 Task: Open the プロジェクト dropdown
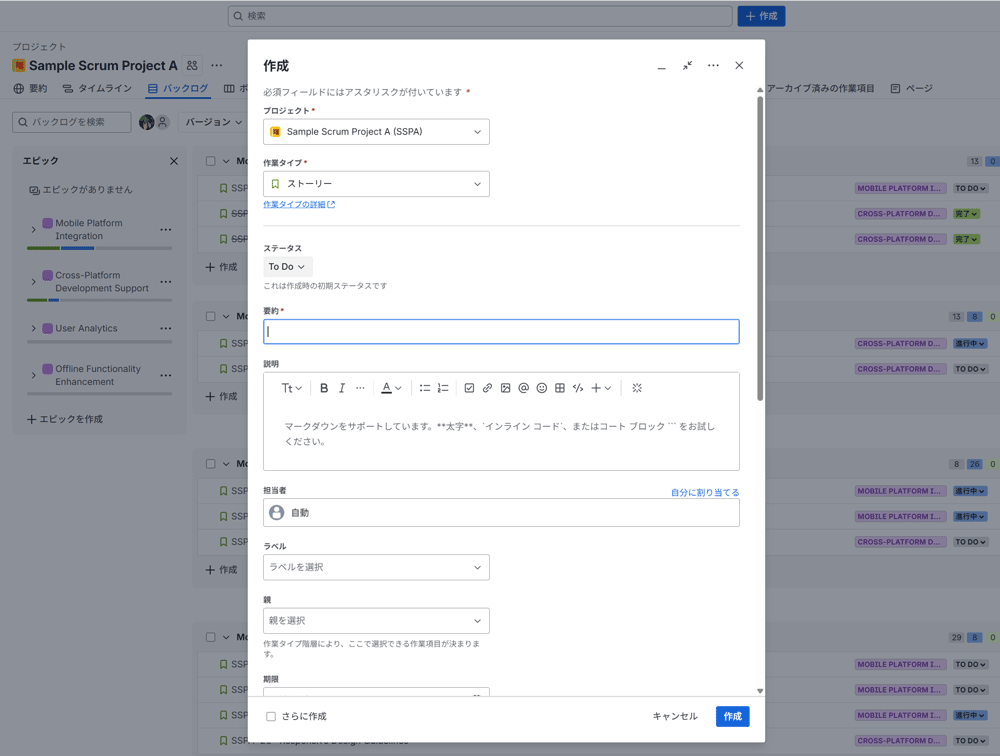click(376, 132)
